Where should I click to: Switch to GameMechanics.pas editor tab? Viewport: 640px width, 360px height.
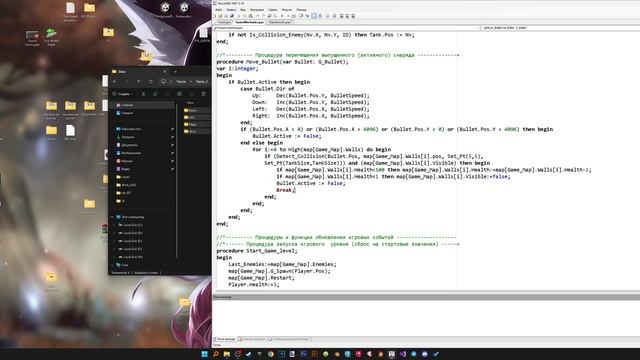coord(249,22)
